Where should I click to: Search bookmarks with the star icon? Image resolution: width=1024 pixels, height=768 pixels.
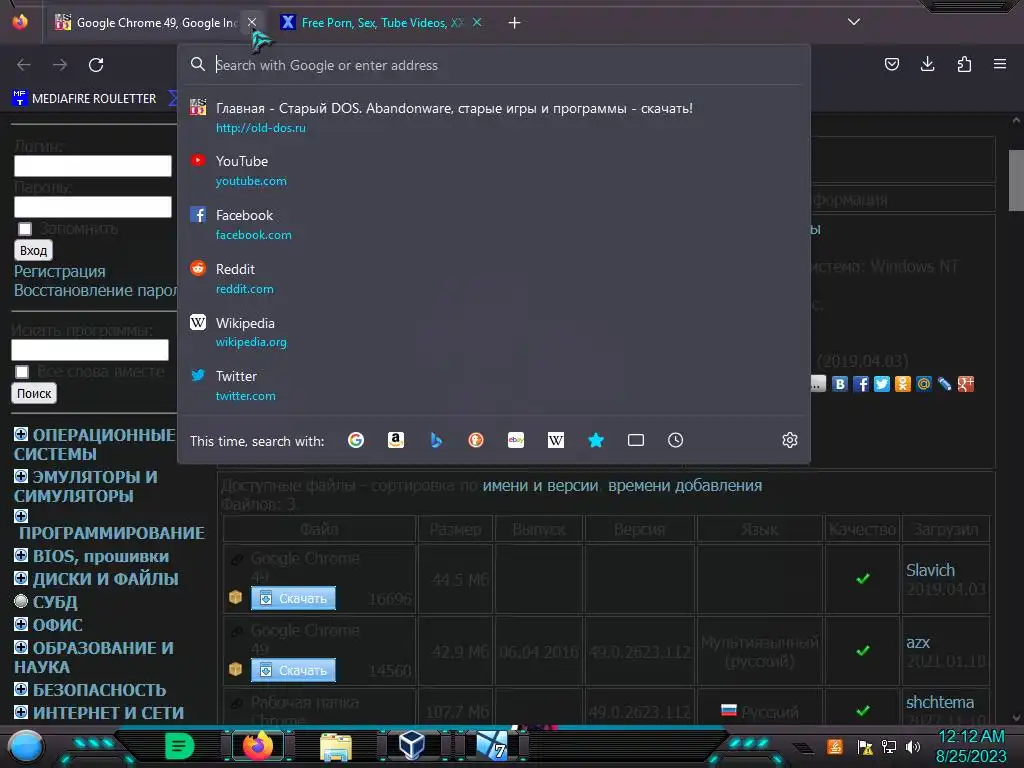(596, 440)
